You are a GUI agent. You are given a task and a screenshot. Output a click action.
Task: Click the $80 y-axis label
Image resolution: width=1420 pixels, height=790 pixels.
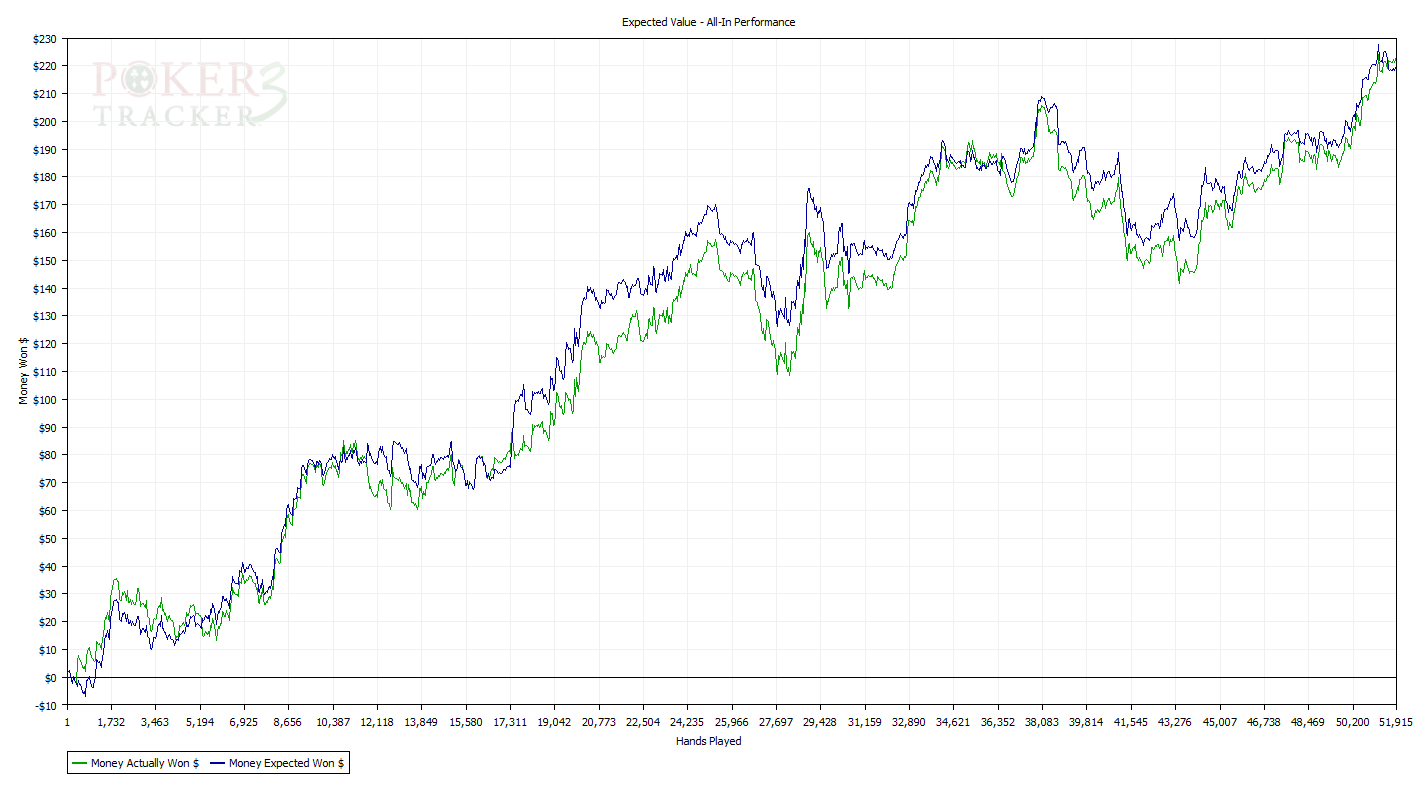48,455
